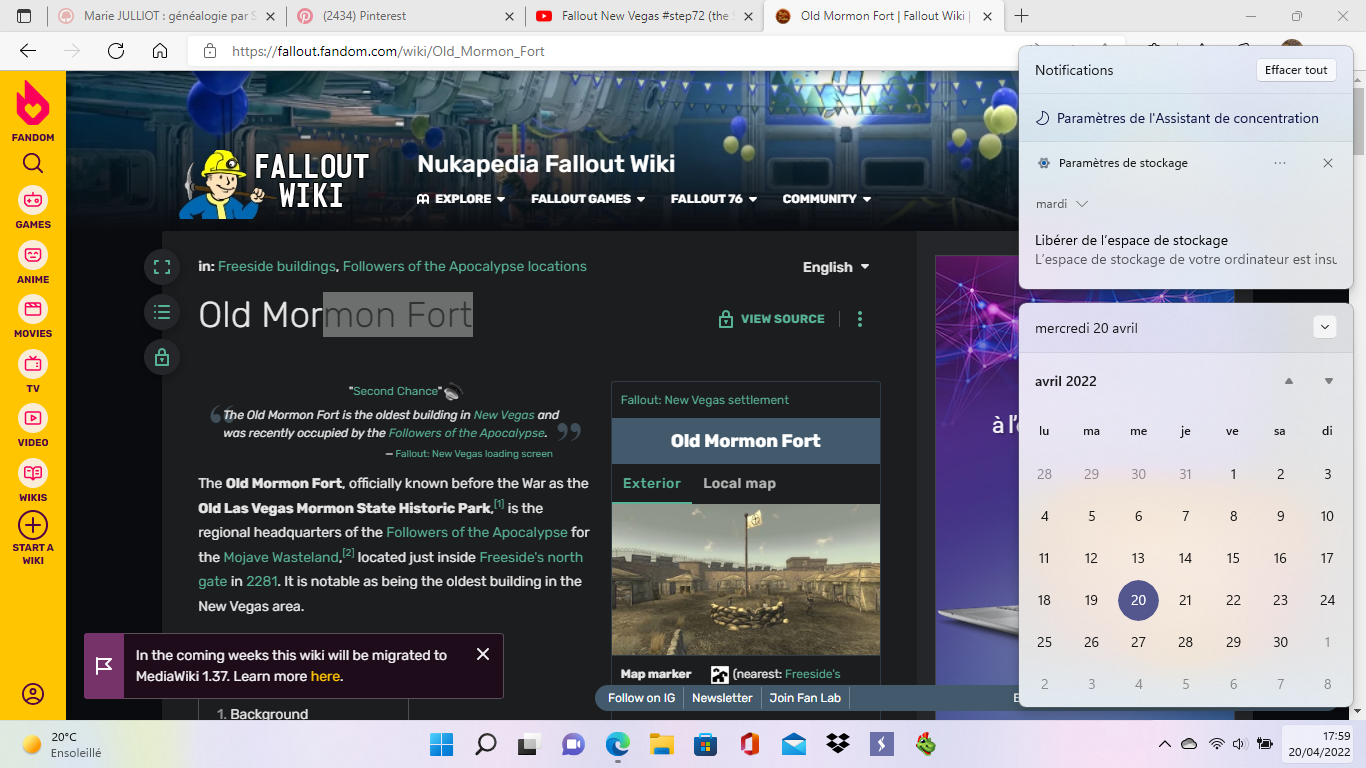Open the Video section in the sidebar

(33, 427)
